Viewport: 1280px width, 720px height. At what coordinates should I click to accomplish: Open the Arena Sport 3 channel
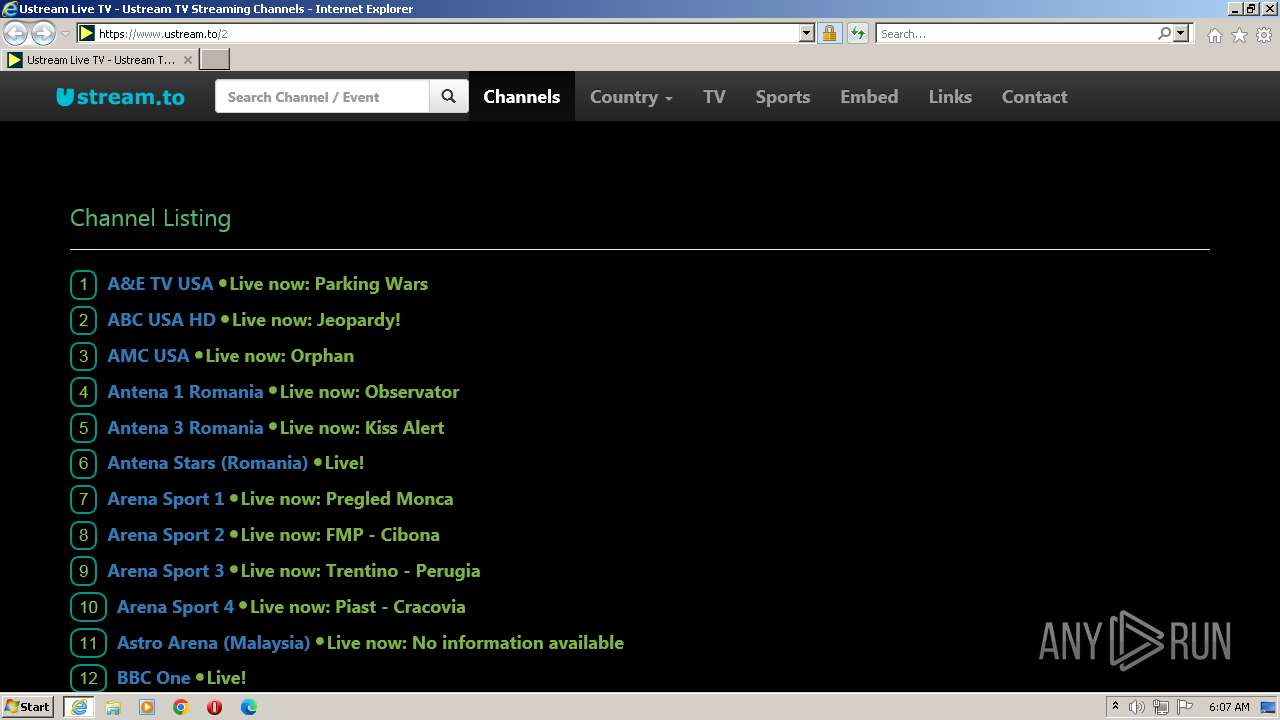click(x=166, y=571)
